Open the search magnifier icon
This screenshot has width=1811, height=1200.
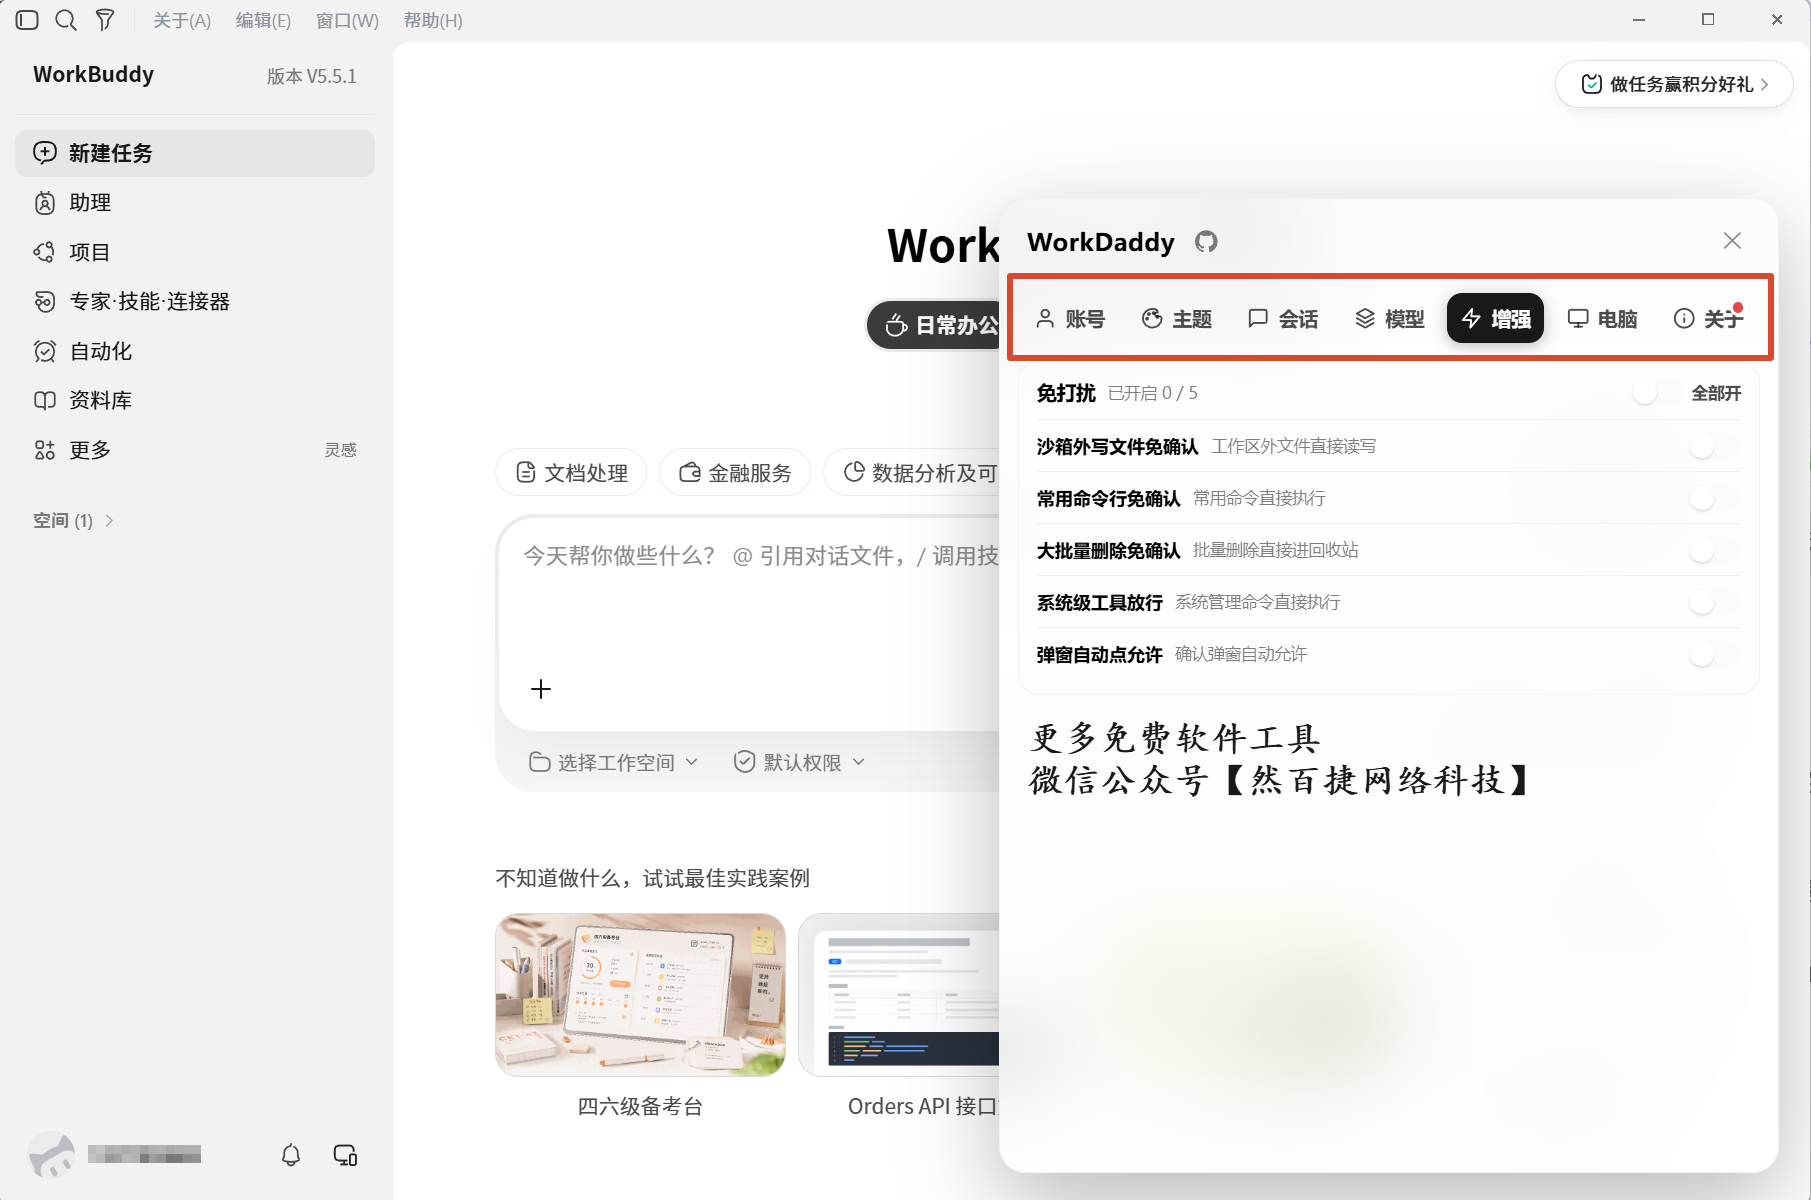pos(66,20)
